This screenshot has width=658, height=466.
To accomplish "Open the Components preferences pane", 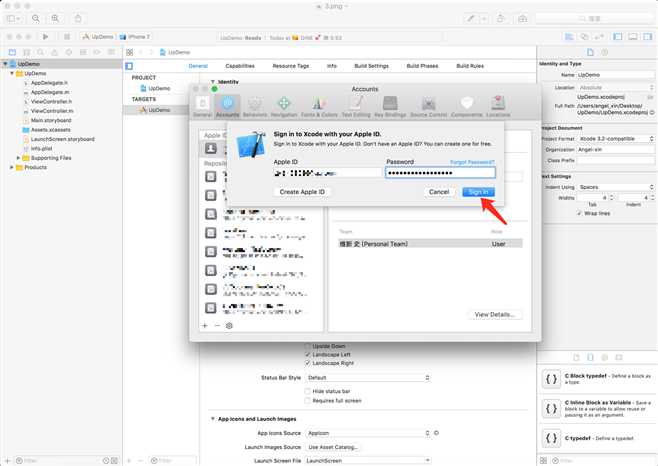I will click(467, 106).
